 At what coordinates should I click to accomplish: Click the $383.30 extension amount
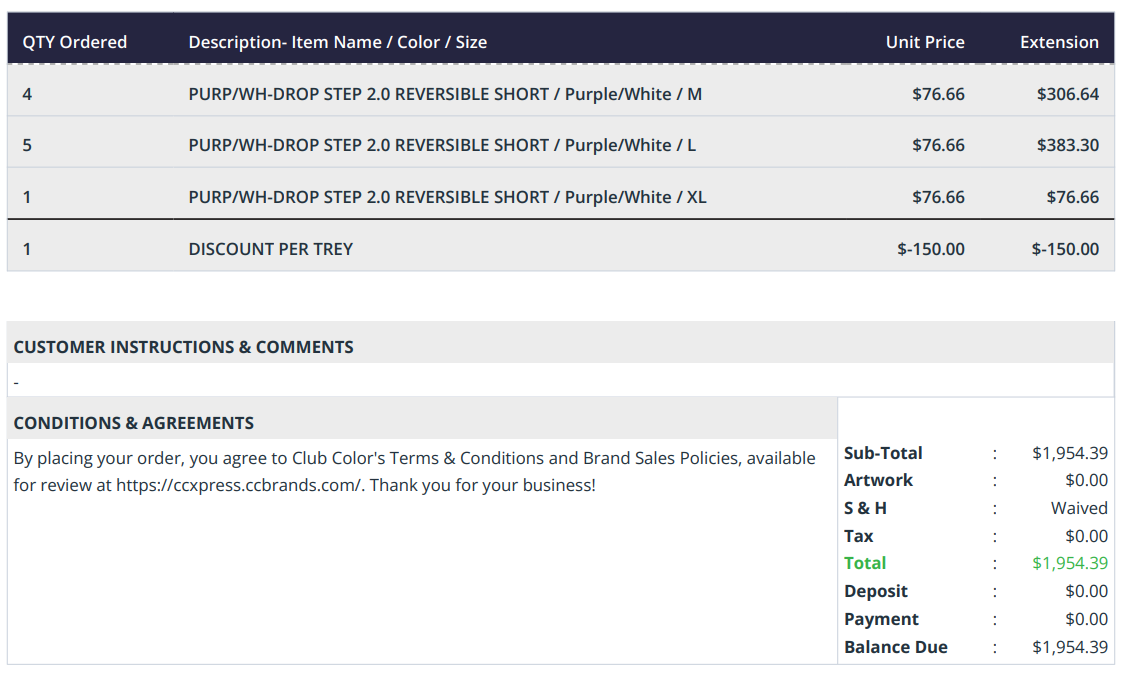pyautogui.click(x=1068, y=146)
